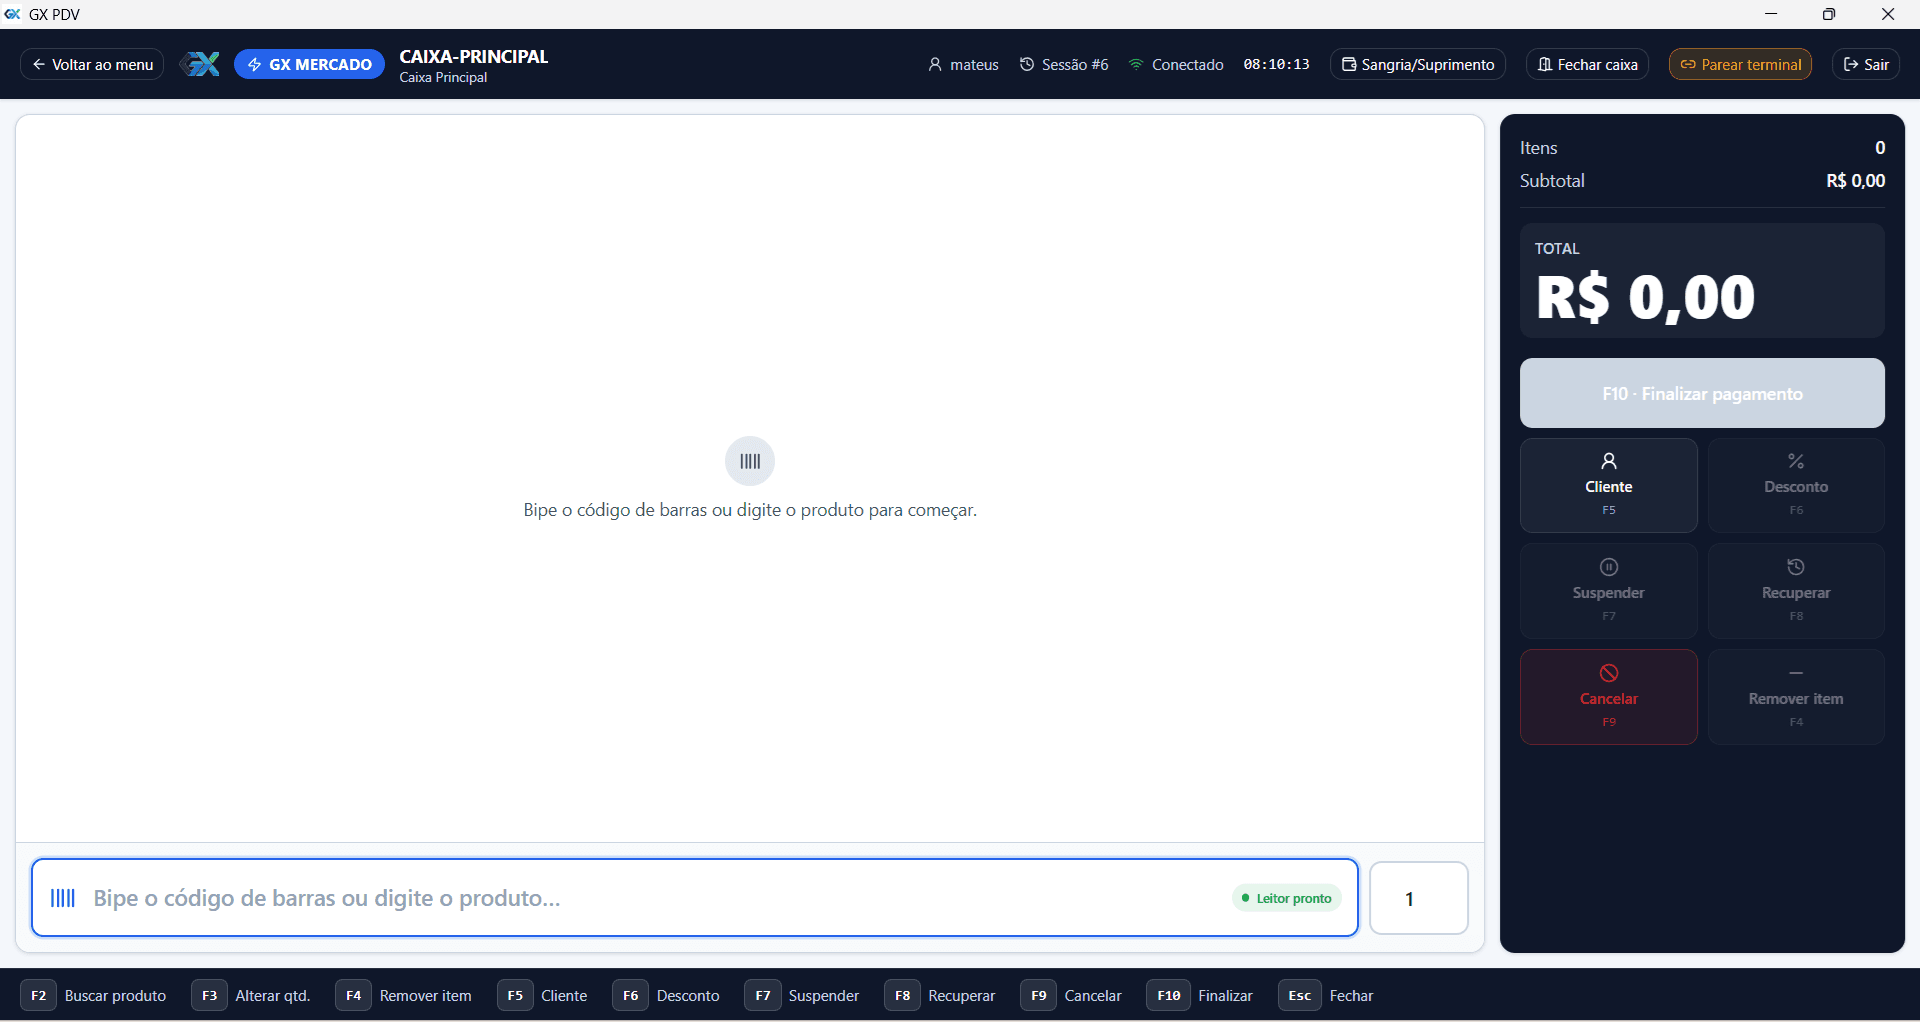
Task: Click the barcode icon inside the product input
Action: click(x=63, y=898)
